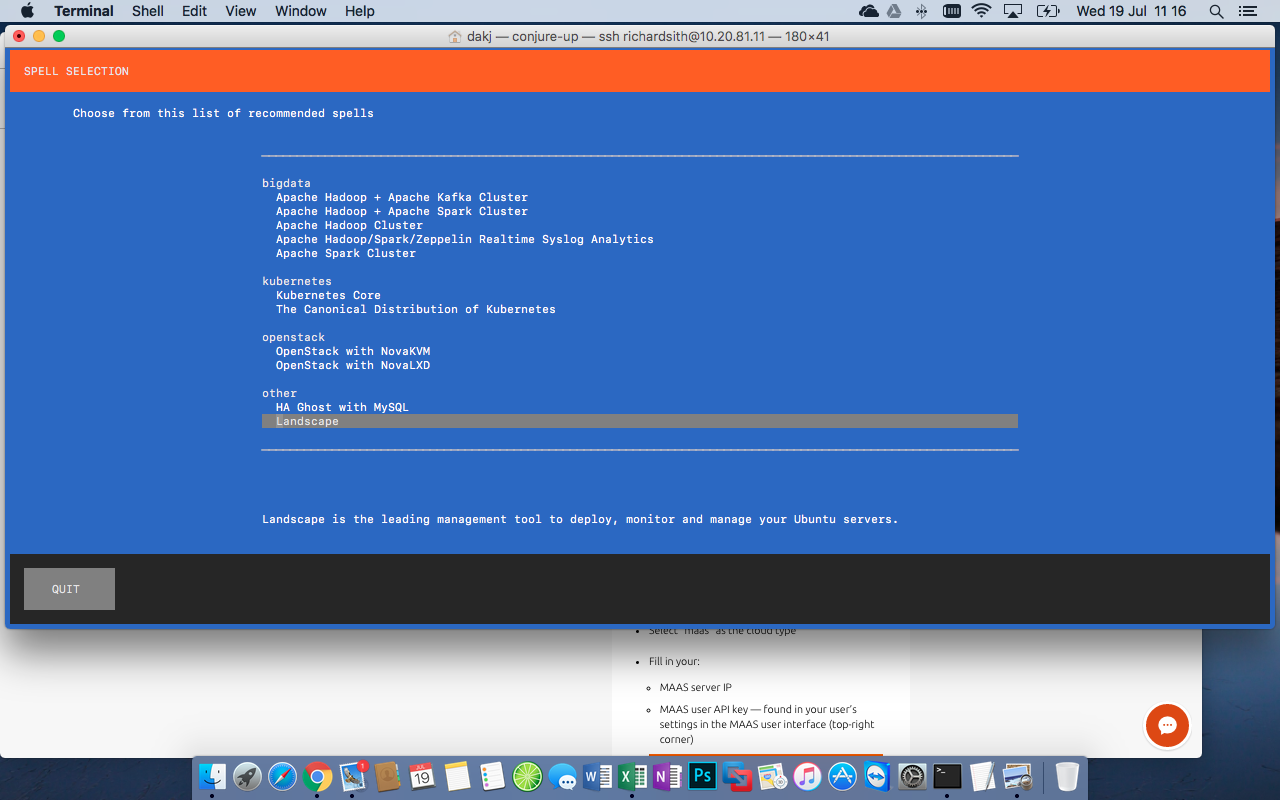Click the Google Drive menu bar icon
The width and height of the screenshot is (1280, 800).
(895, 11)
